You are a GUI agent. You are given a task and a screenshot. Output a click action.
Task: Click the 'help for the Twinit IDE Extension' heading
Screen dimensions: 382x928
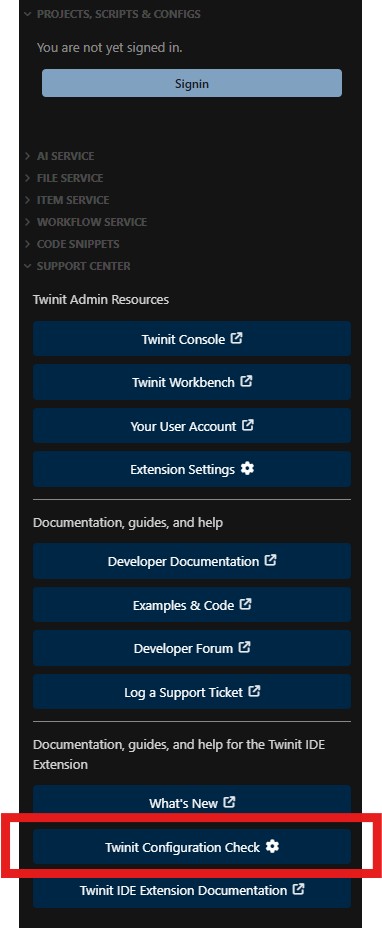179,754
